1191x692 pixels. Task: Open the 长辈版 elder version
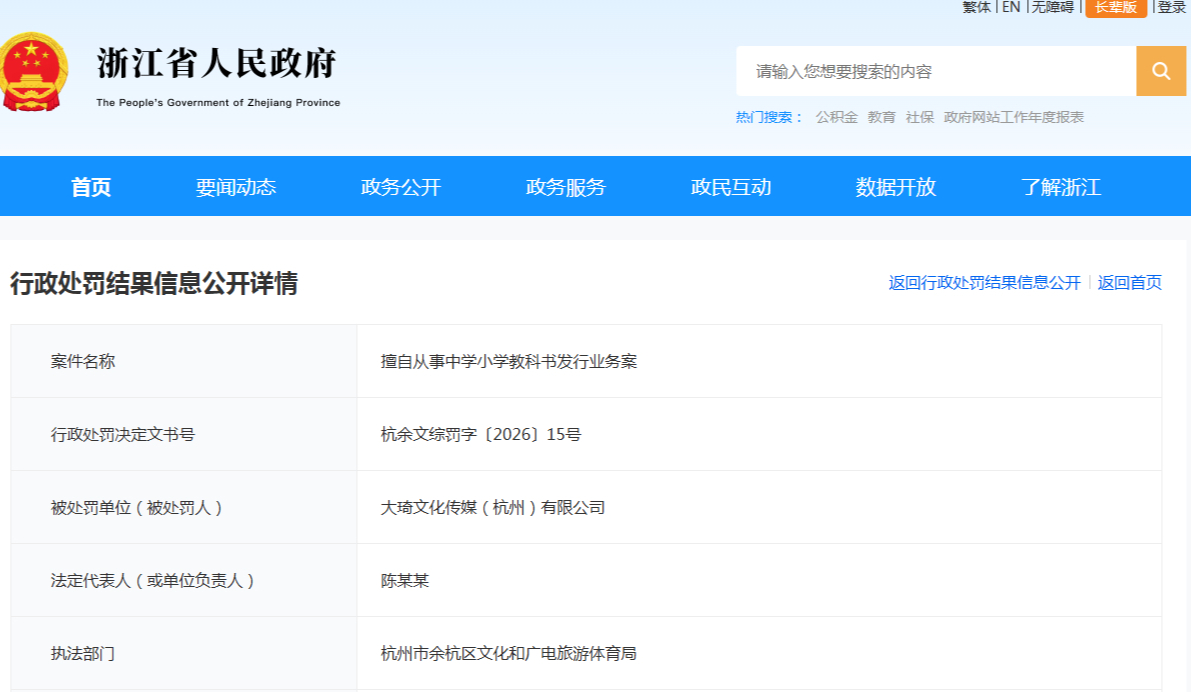pos(1116,8)
